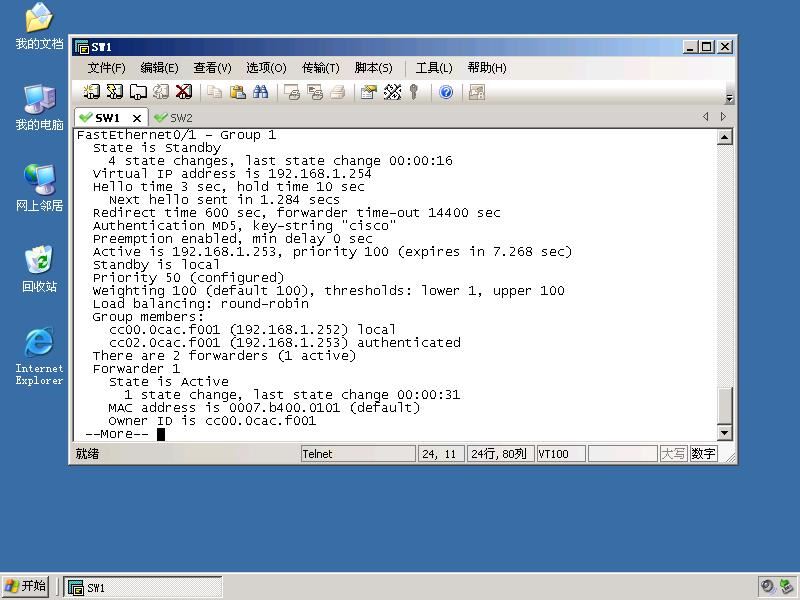Open the 查看(V) menu
This screenshot has width=800, height=600.
[x=212, y=68]
